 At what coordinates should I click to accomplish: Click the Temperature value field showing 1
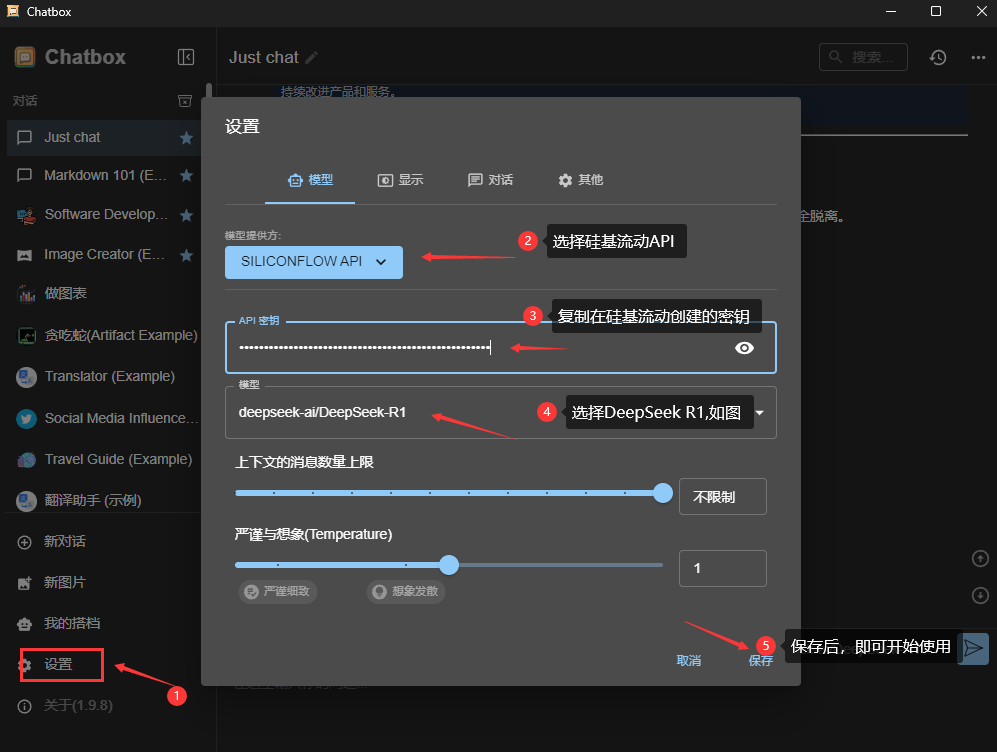(722, 568)
